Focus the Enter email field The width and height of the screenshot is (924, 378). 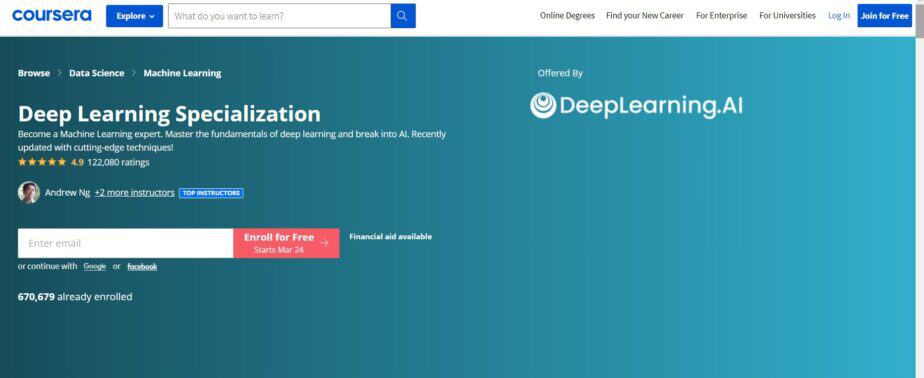pos(126,243)
